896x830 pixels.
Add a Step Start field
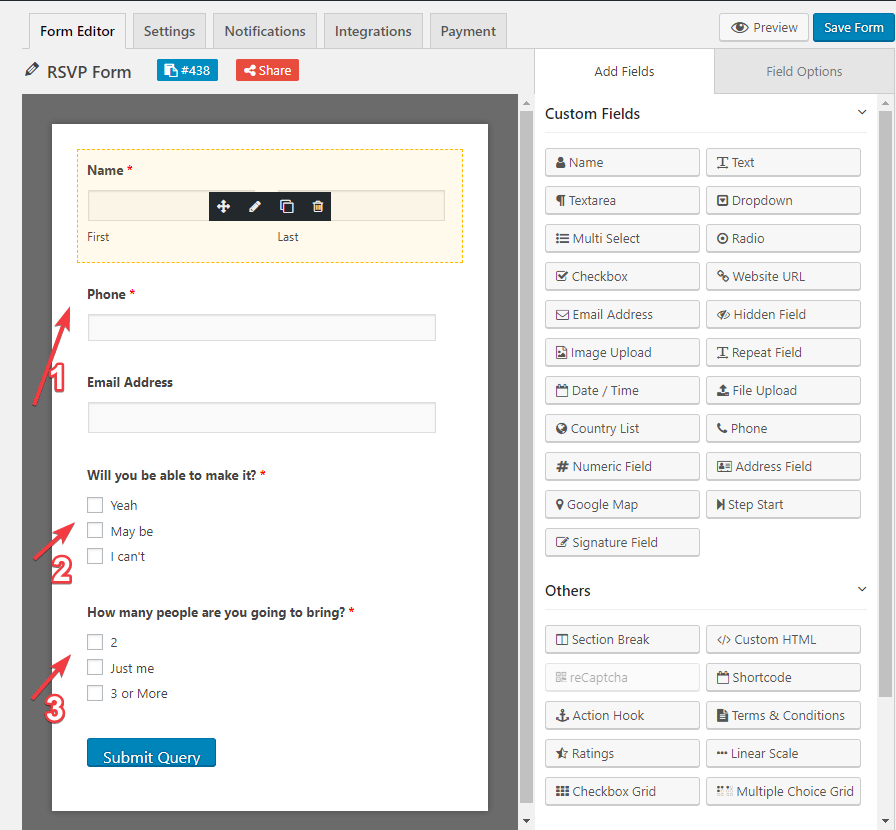coord(783,505)
